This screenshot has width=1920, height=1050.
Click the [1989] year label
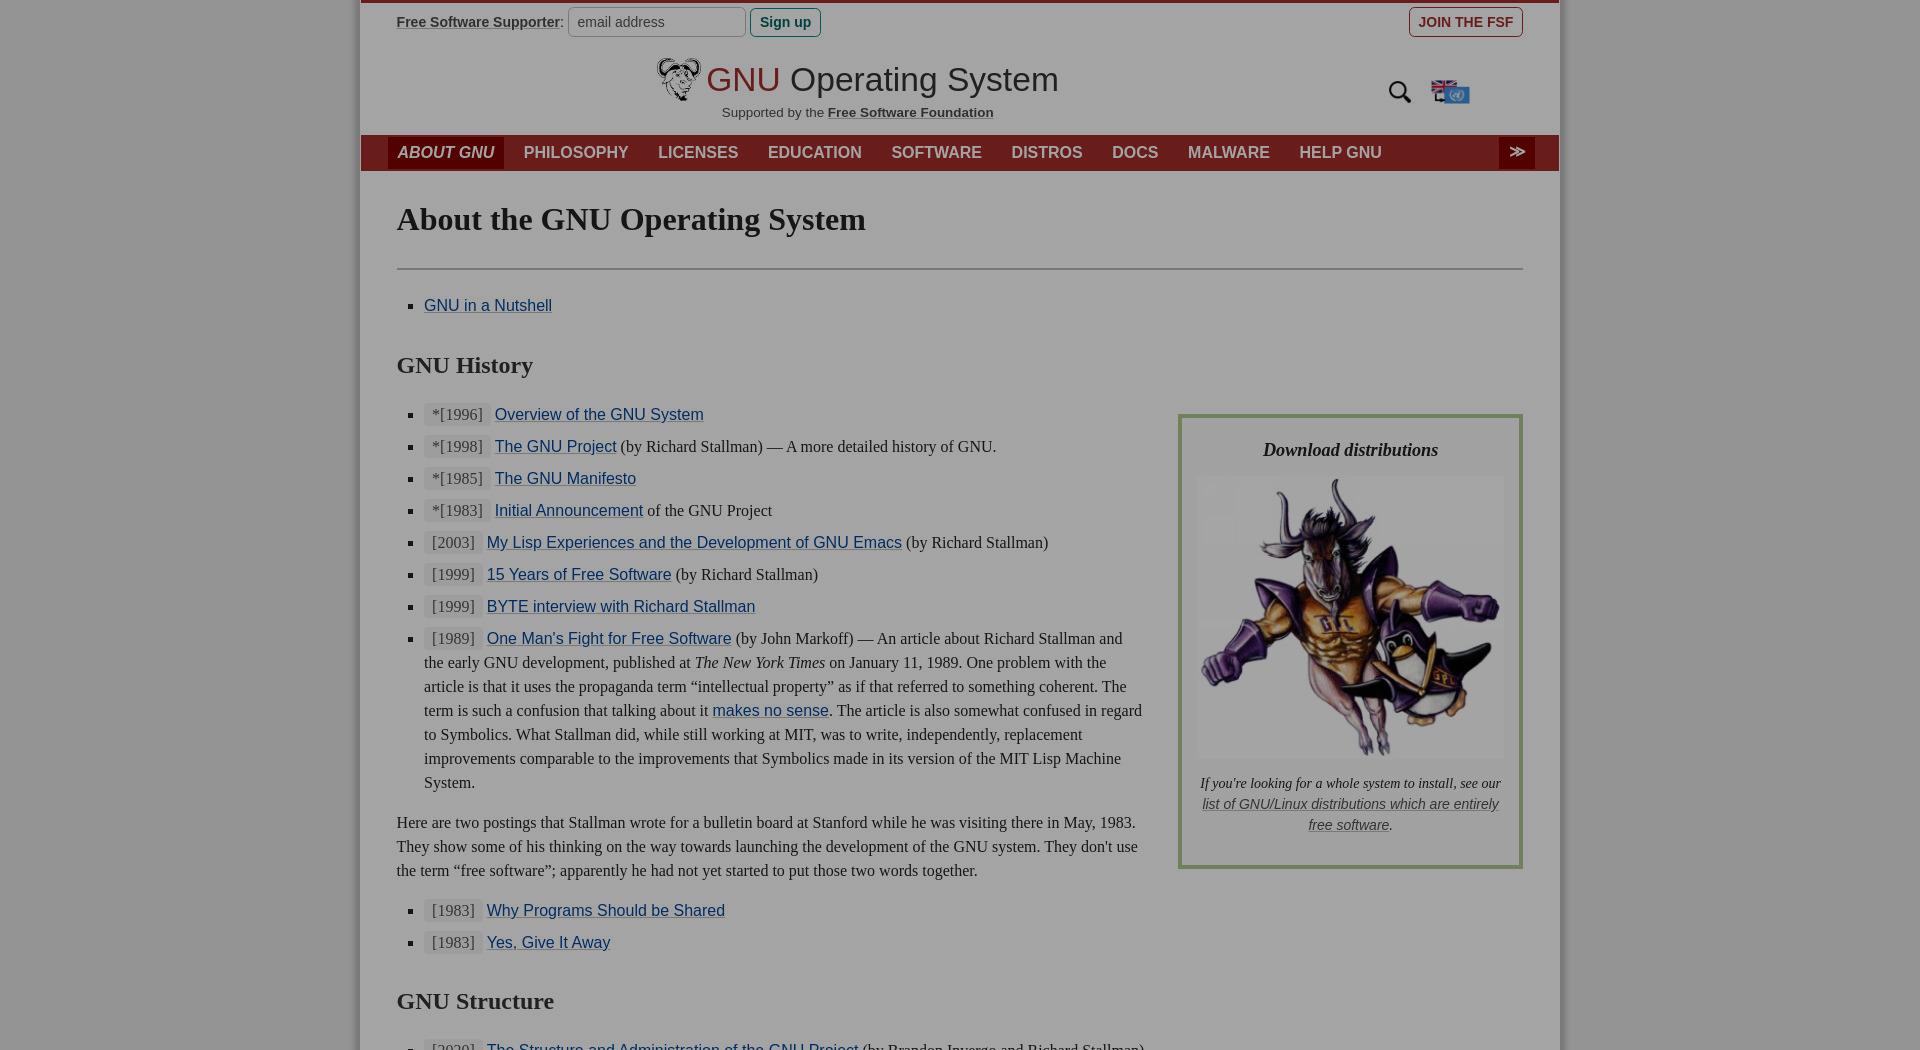(x=453, y=638)
